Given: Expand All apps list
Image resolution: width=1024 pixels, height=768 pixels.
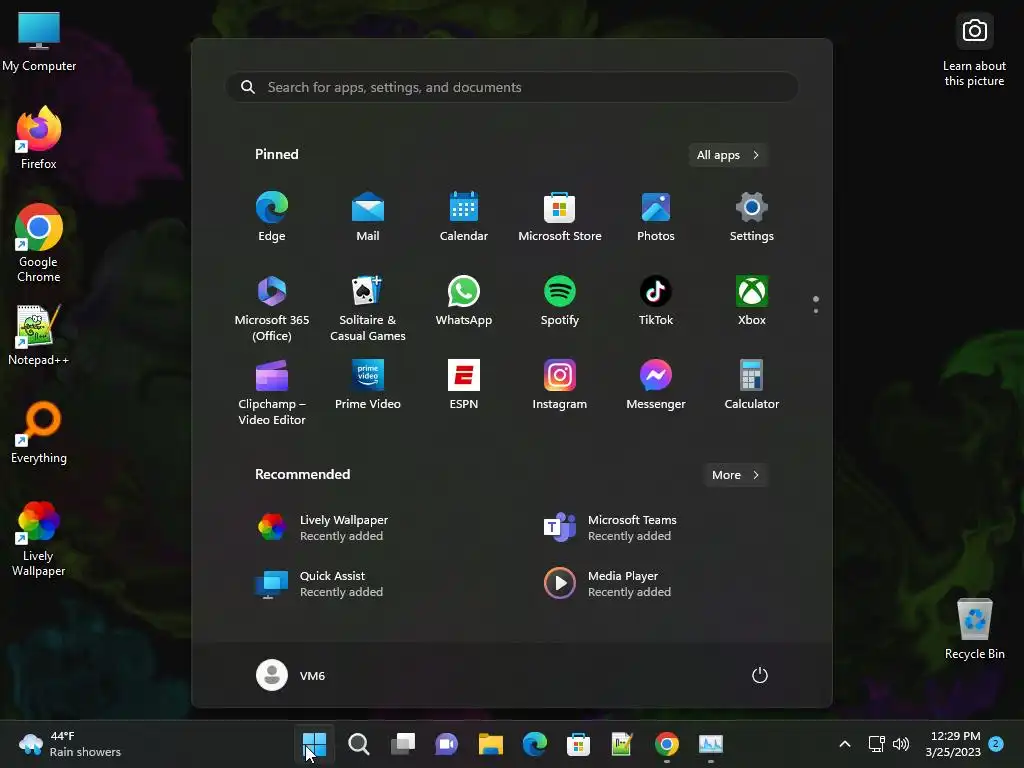Looking at the screenshot, I should click(x=728, y=155).
